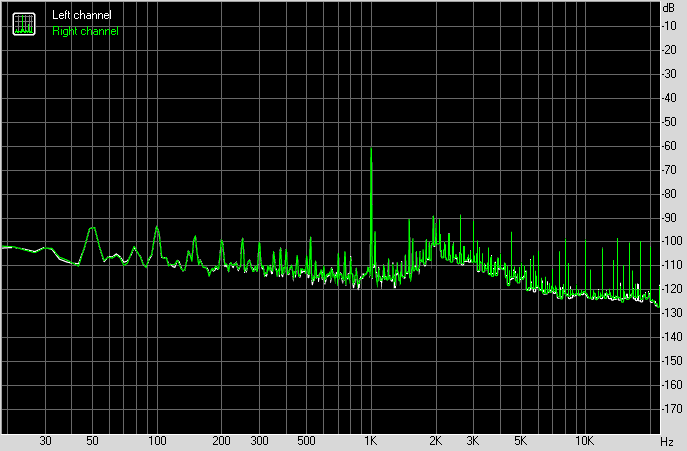This screenshot has width=687, height=451.
Task: Click the 3K frequency axis label
Action: pos(473,441)
